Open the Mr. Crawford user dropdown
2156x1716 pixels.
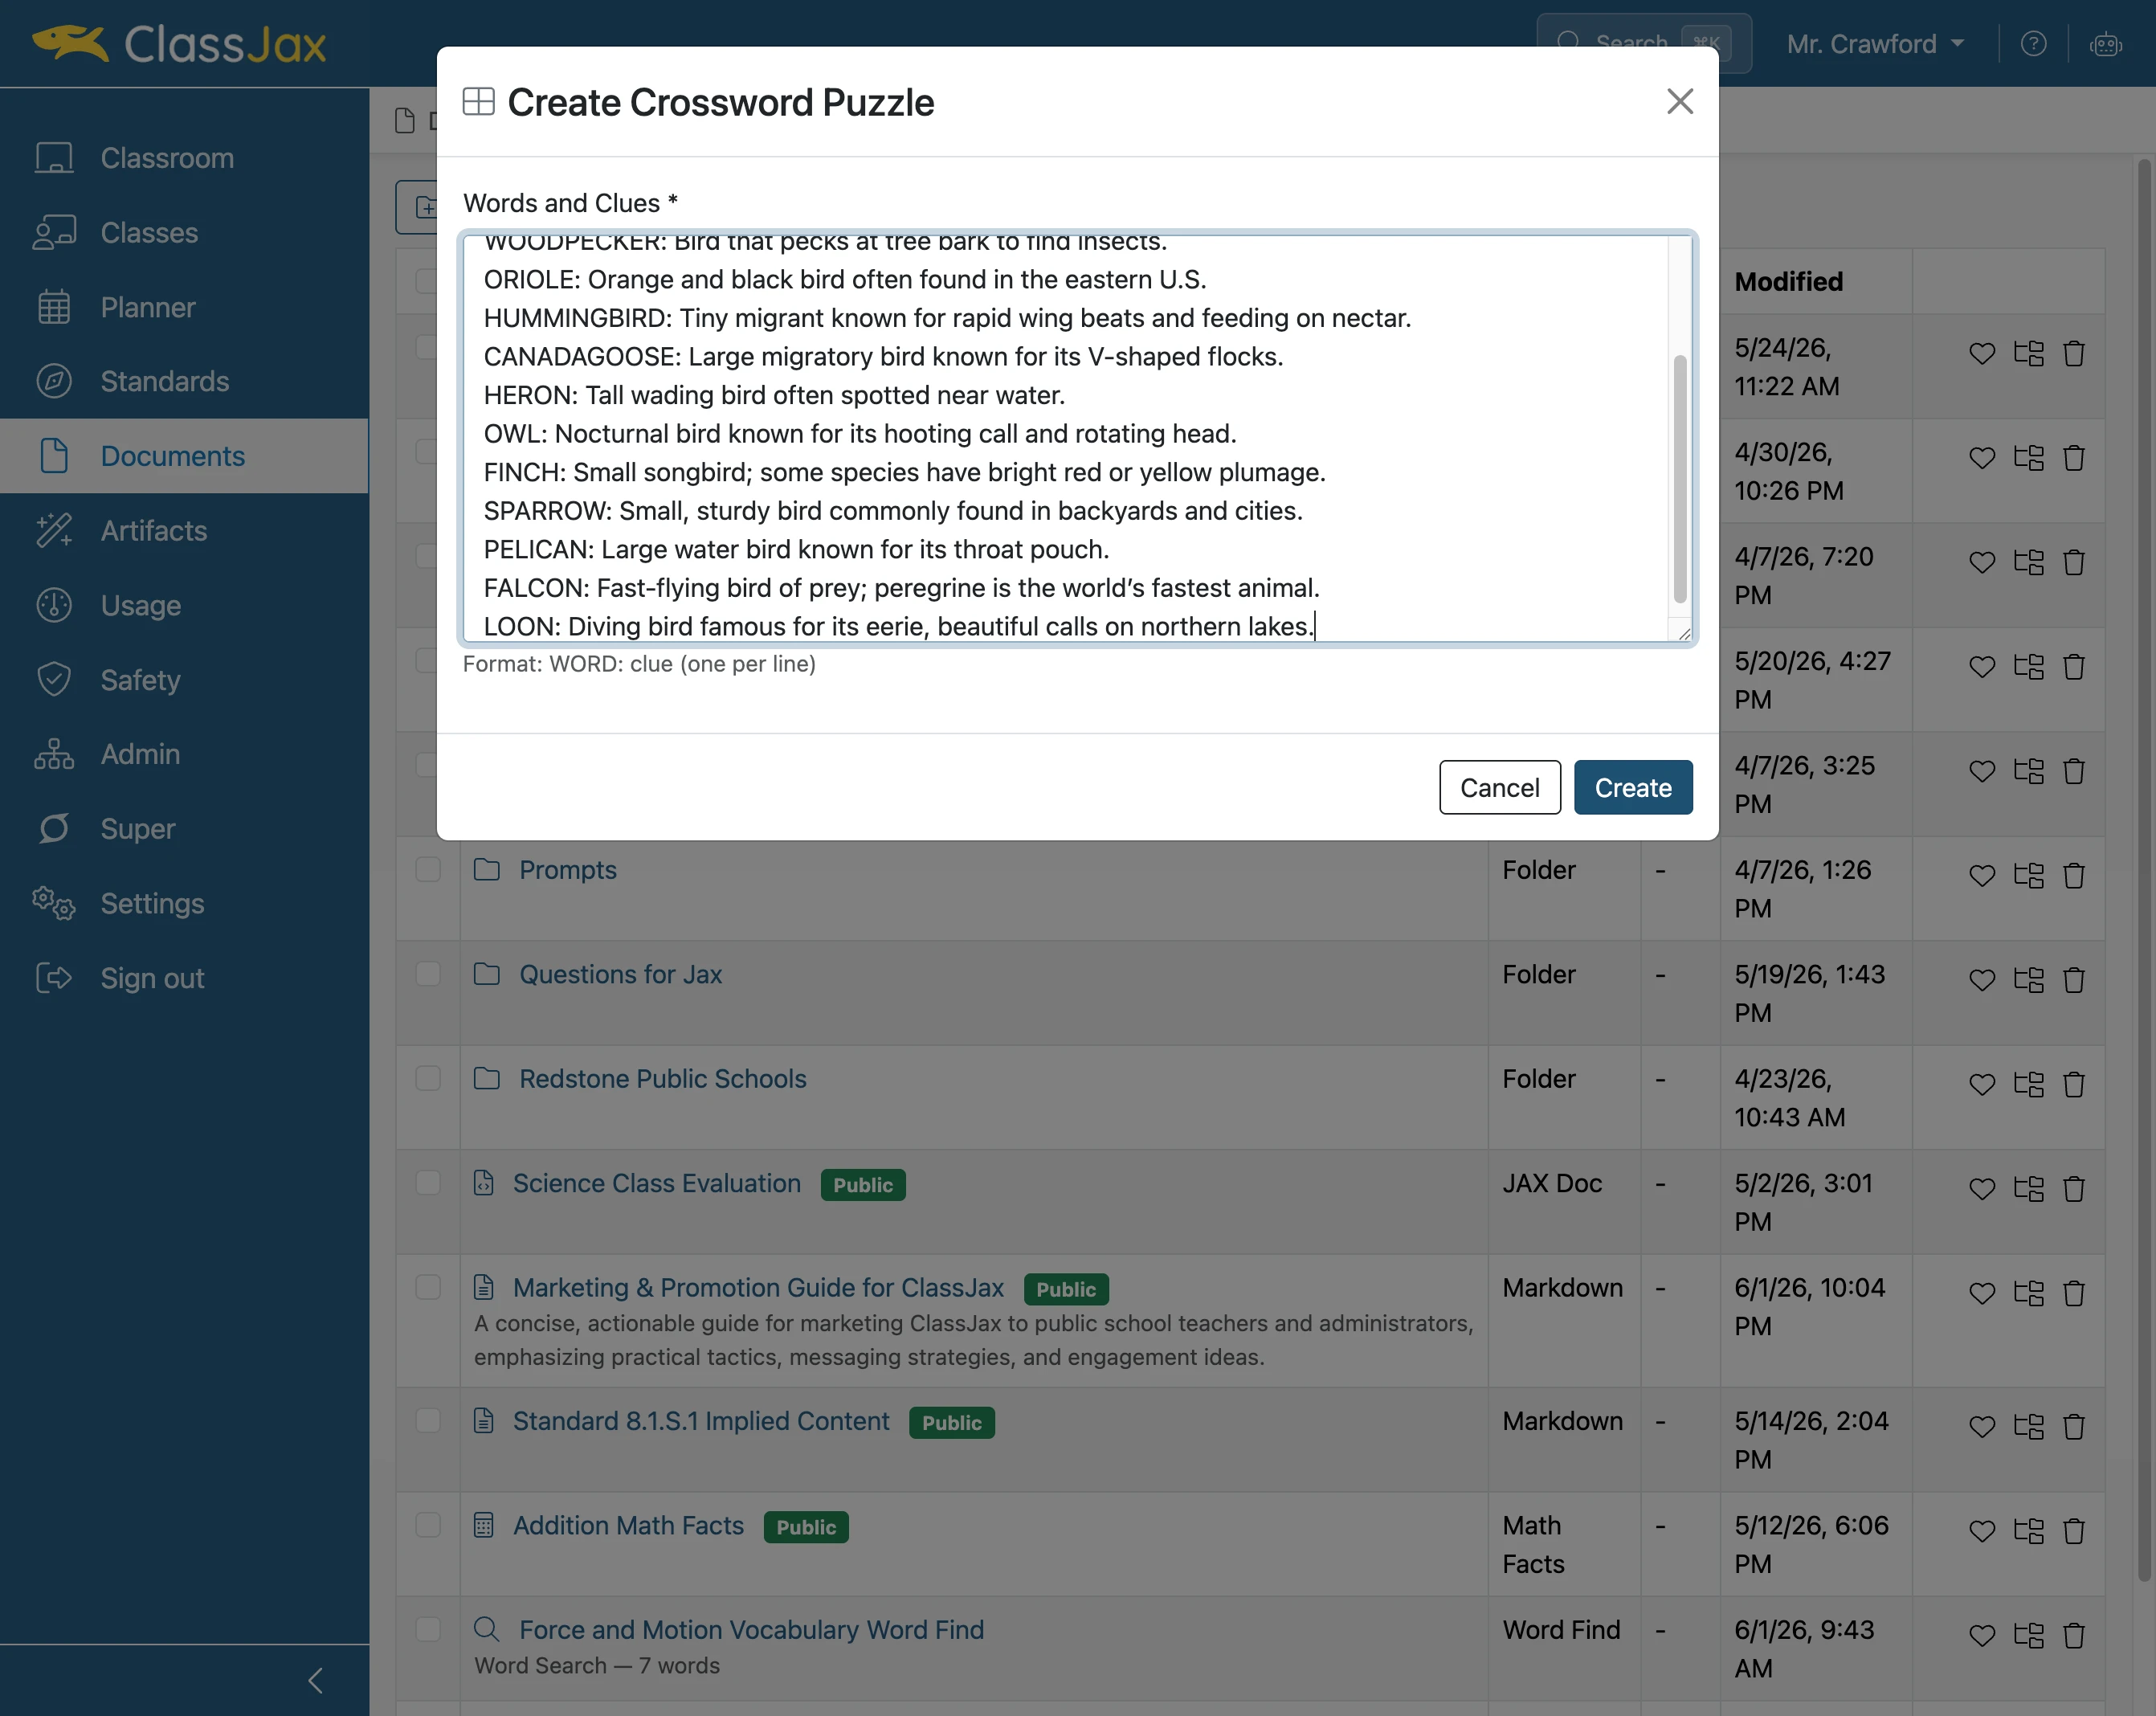1875,44
